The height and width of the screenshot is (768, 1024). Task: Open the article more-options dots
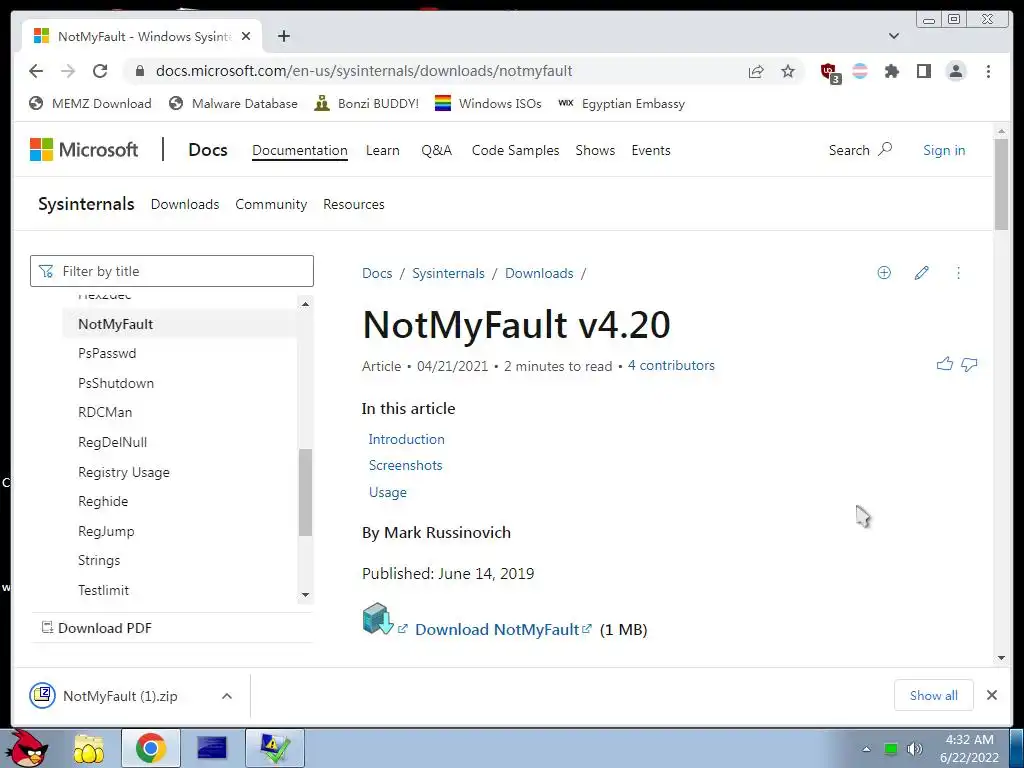click(x=958, y=273)
